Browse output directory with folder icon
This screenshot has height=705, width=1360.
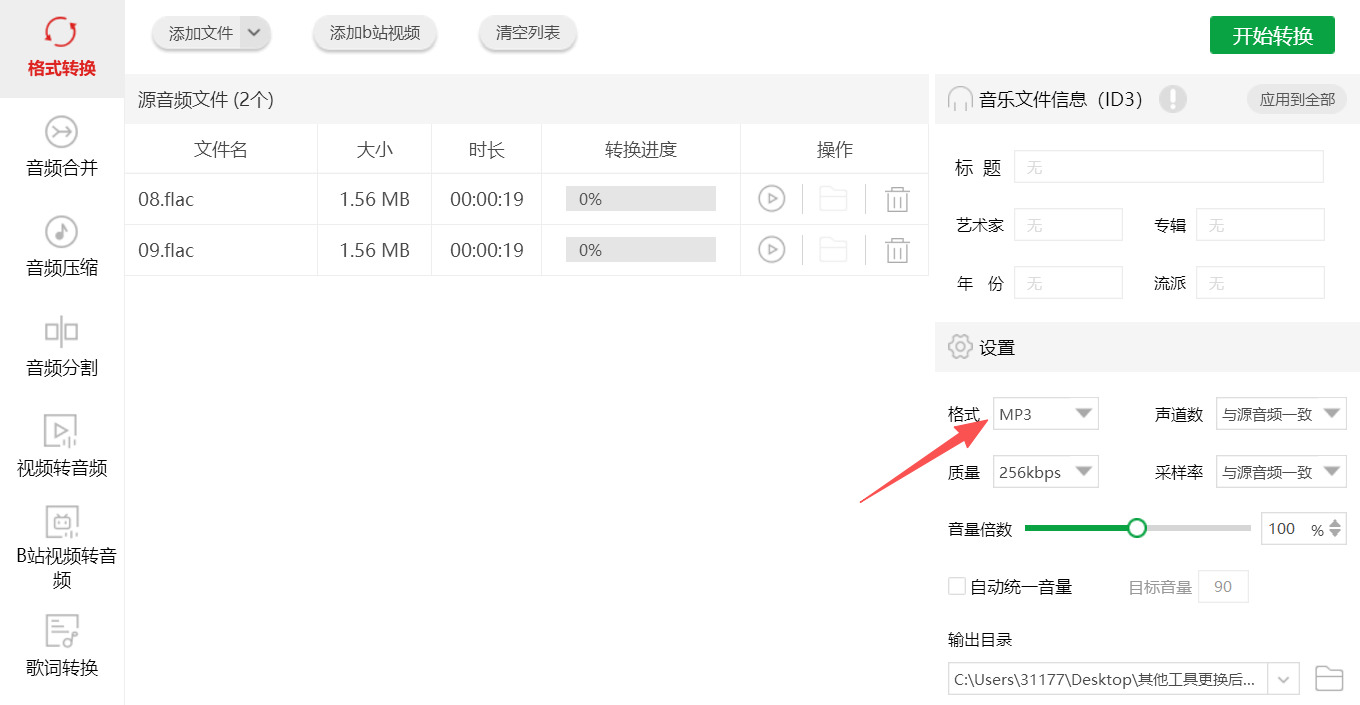1329,678
